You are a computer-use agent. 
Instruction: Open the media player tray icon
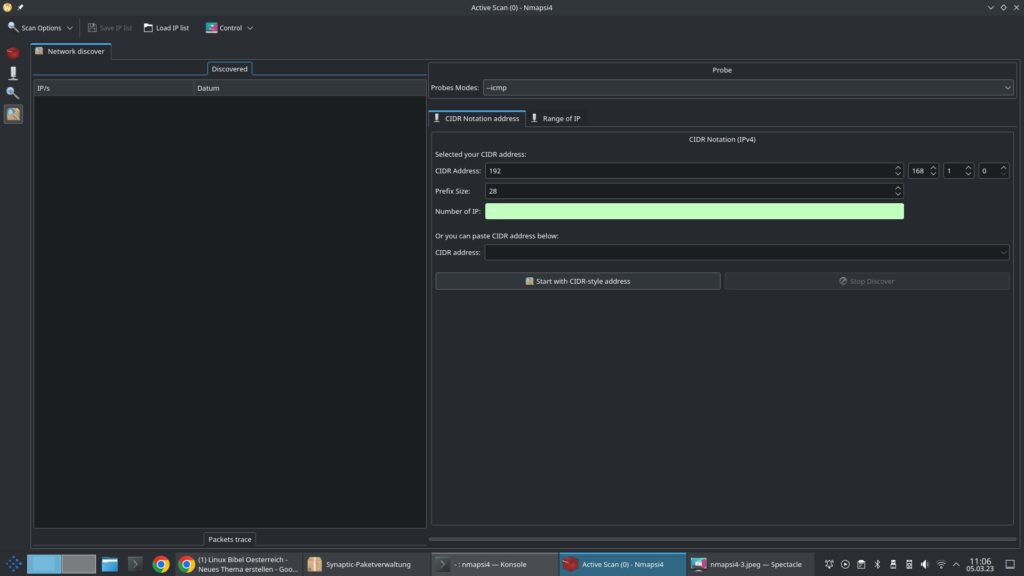click(845, 564)
